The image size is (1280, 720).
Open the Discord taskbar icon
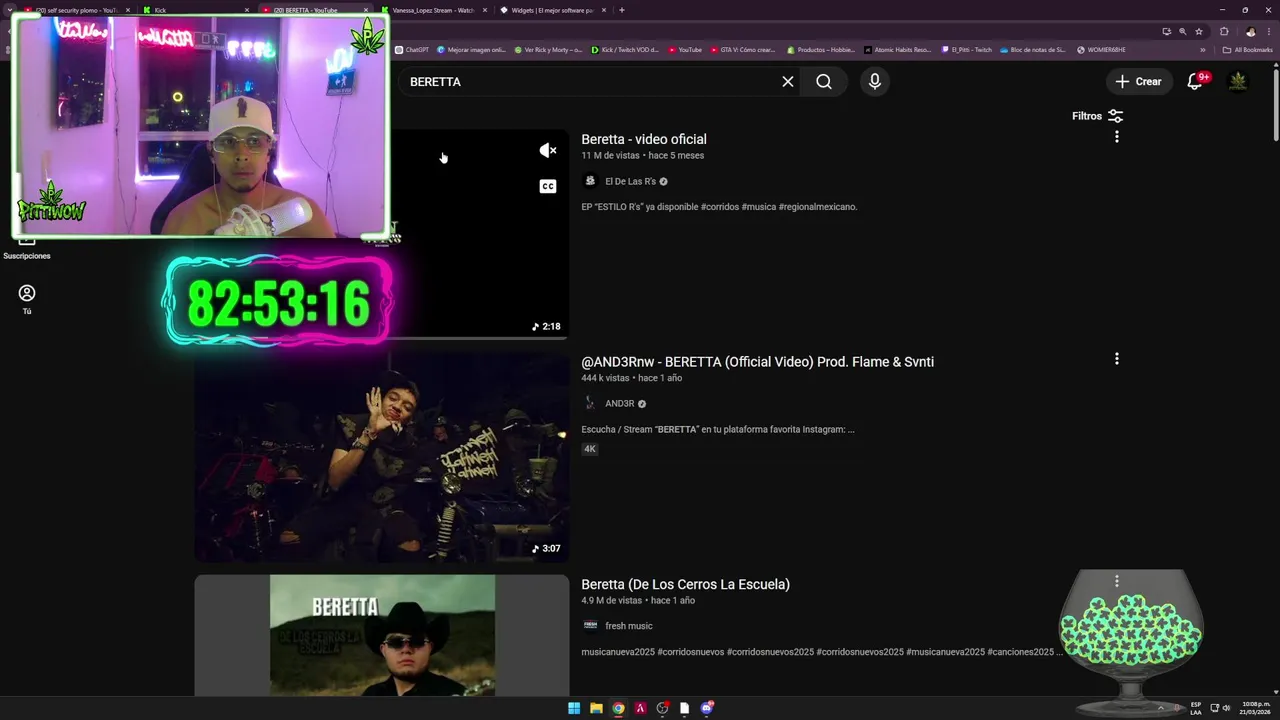(707, 708)
